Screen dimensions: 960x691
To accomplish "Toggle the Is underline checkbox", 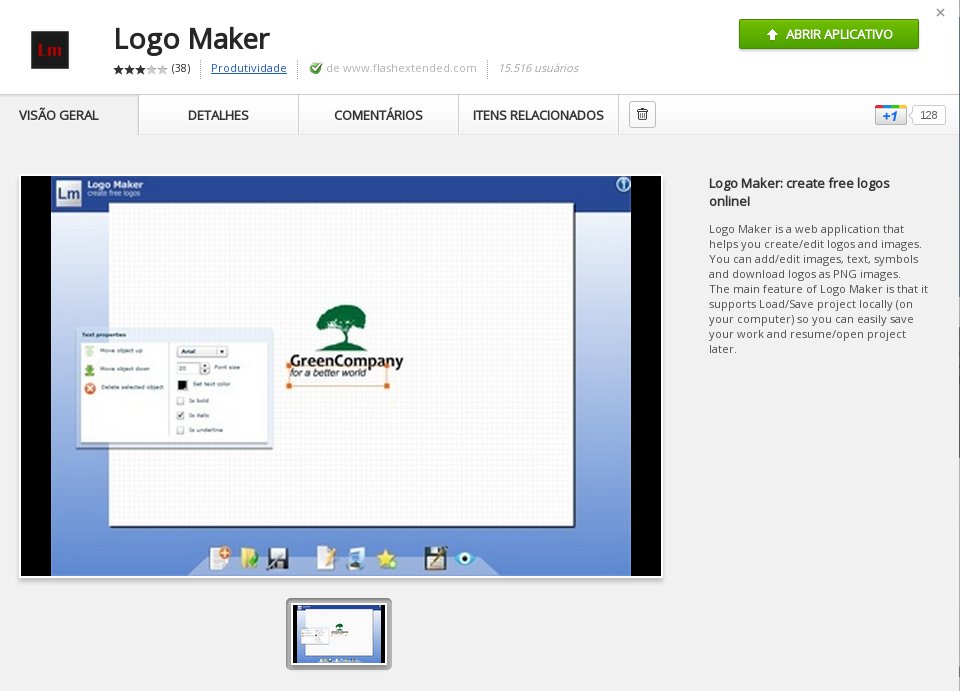I will 181,430.
